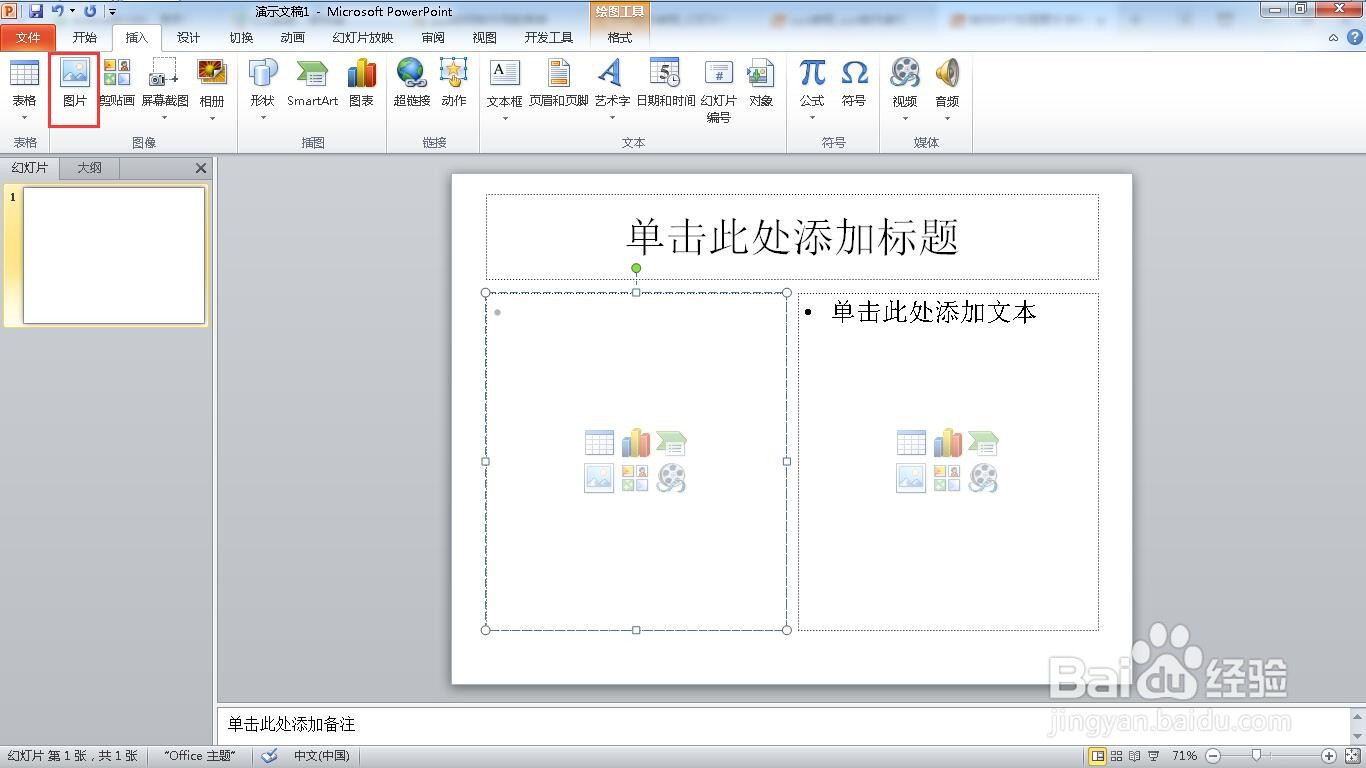Viewport: 1366px width, 768px height.
Task: Click the Action (动作) button
Action: tap(454, 82)
